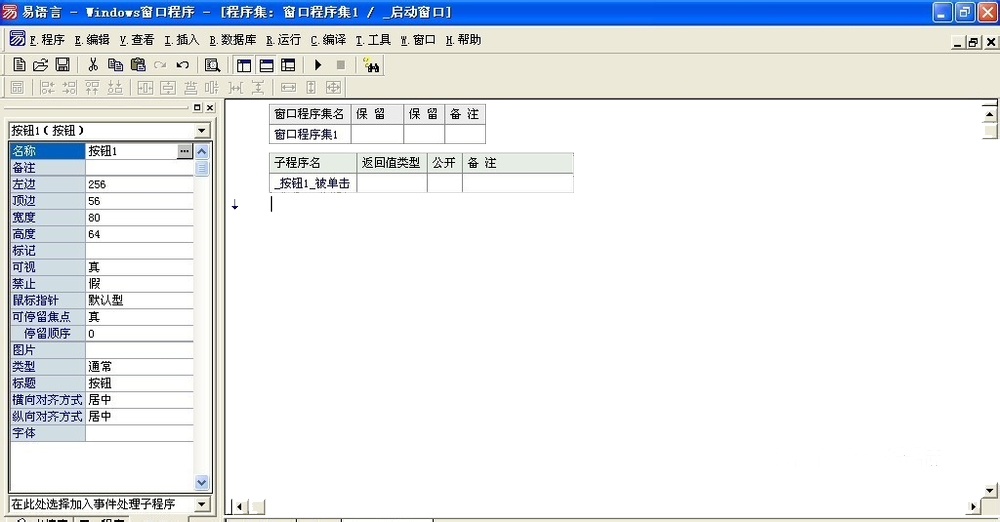Image resolution: width=1000 pixels, height=522 pixels.
Task: Open file using the folder icon
Action: coord(40,65)
